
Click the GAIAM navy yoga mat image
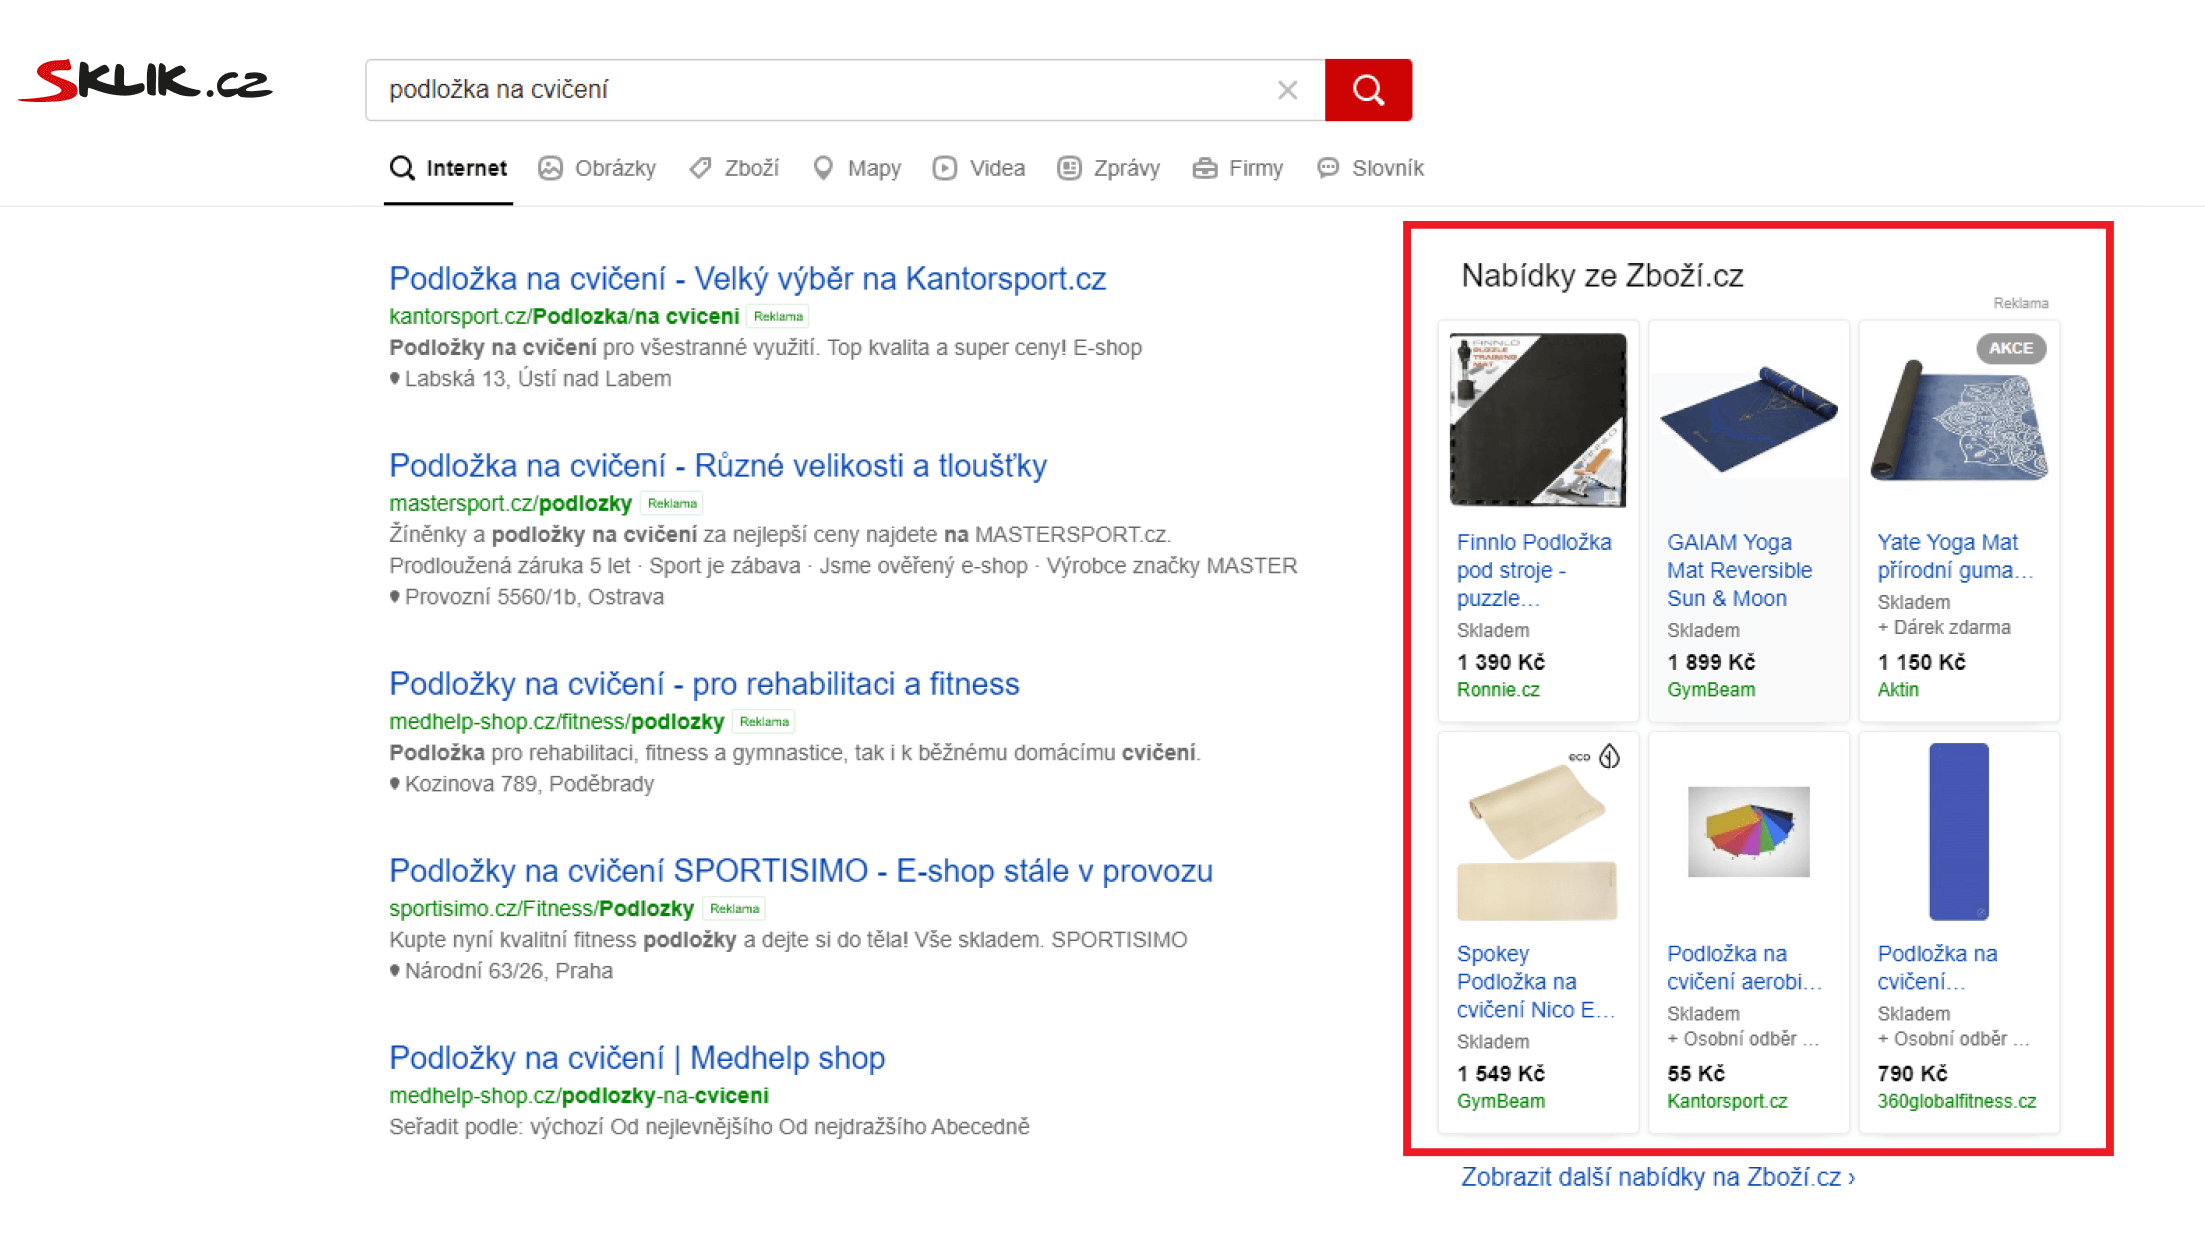pyautogui.click(x=1748, y=420)
